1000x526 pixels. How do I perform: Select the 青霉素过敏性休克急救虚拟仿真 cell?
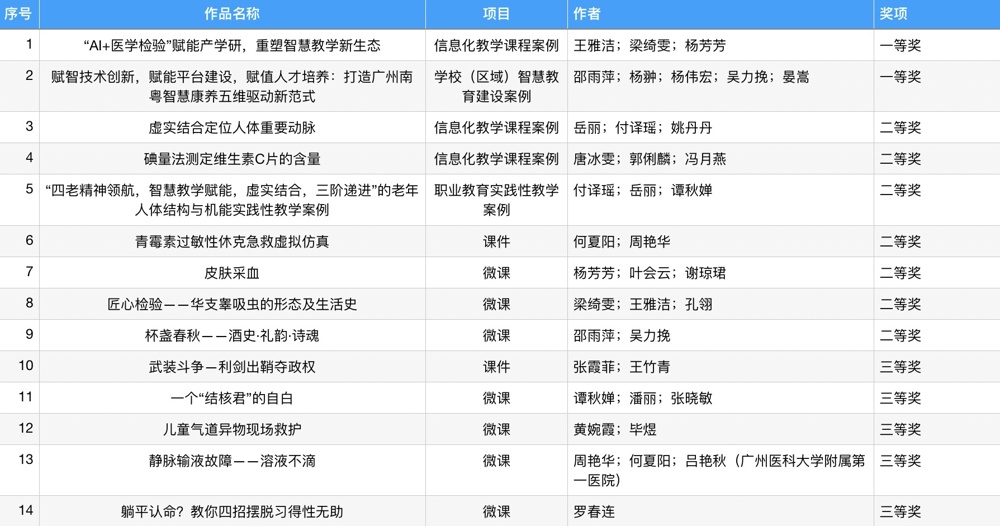[231, 241]
